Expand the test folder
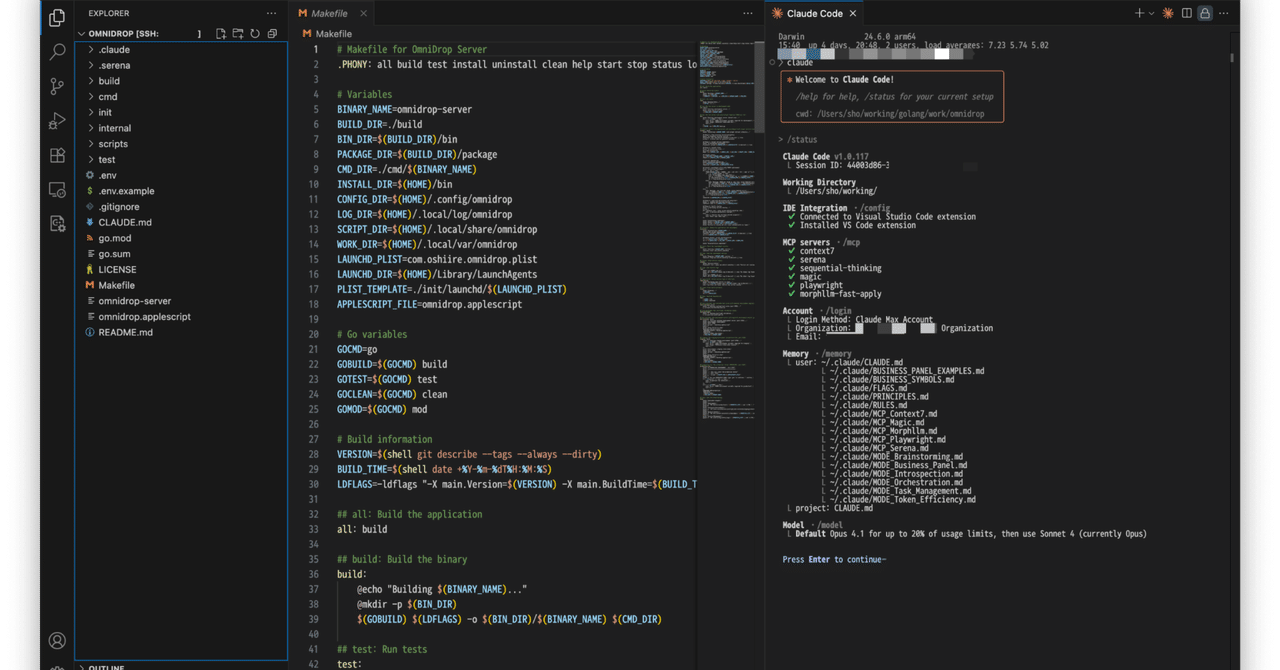1280x670 pixels. [x=181, y=159]
